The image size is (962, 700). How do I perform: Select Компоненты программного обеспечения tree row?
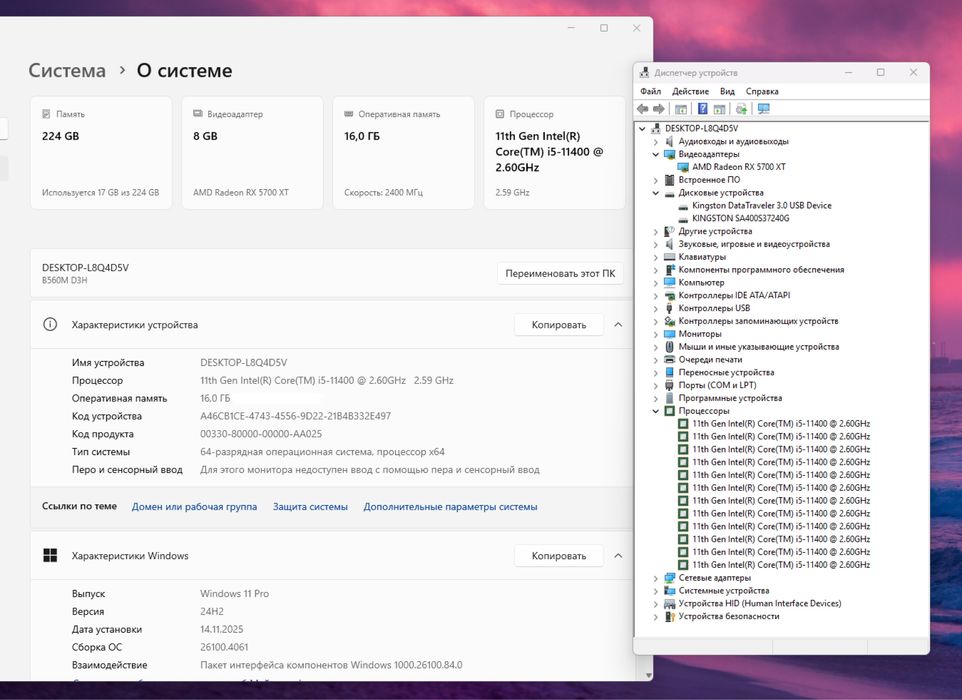pos(761,270)
